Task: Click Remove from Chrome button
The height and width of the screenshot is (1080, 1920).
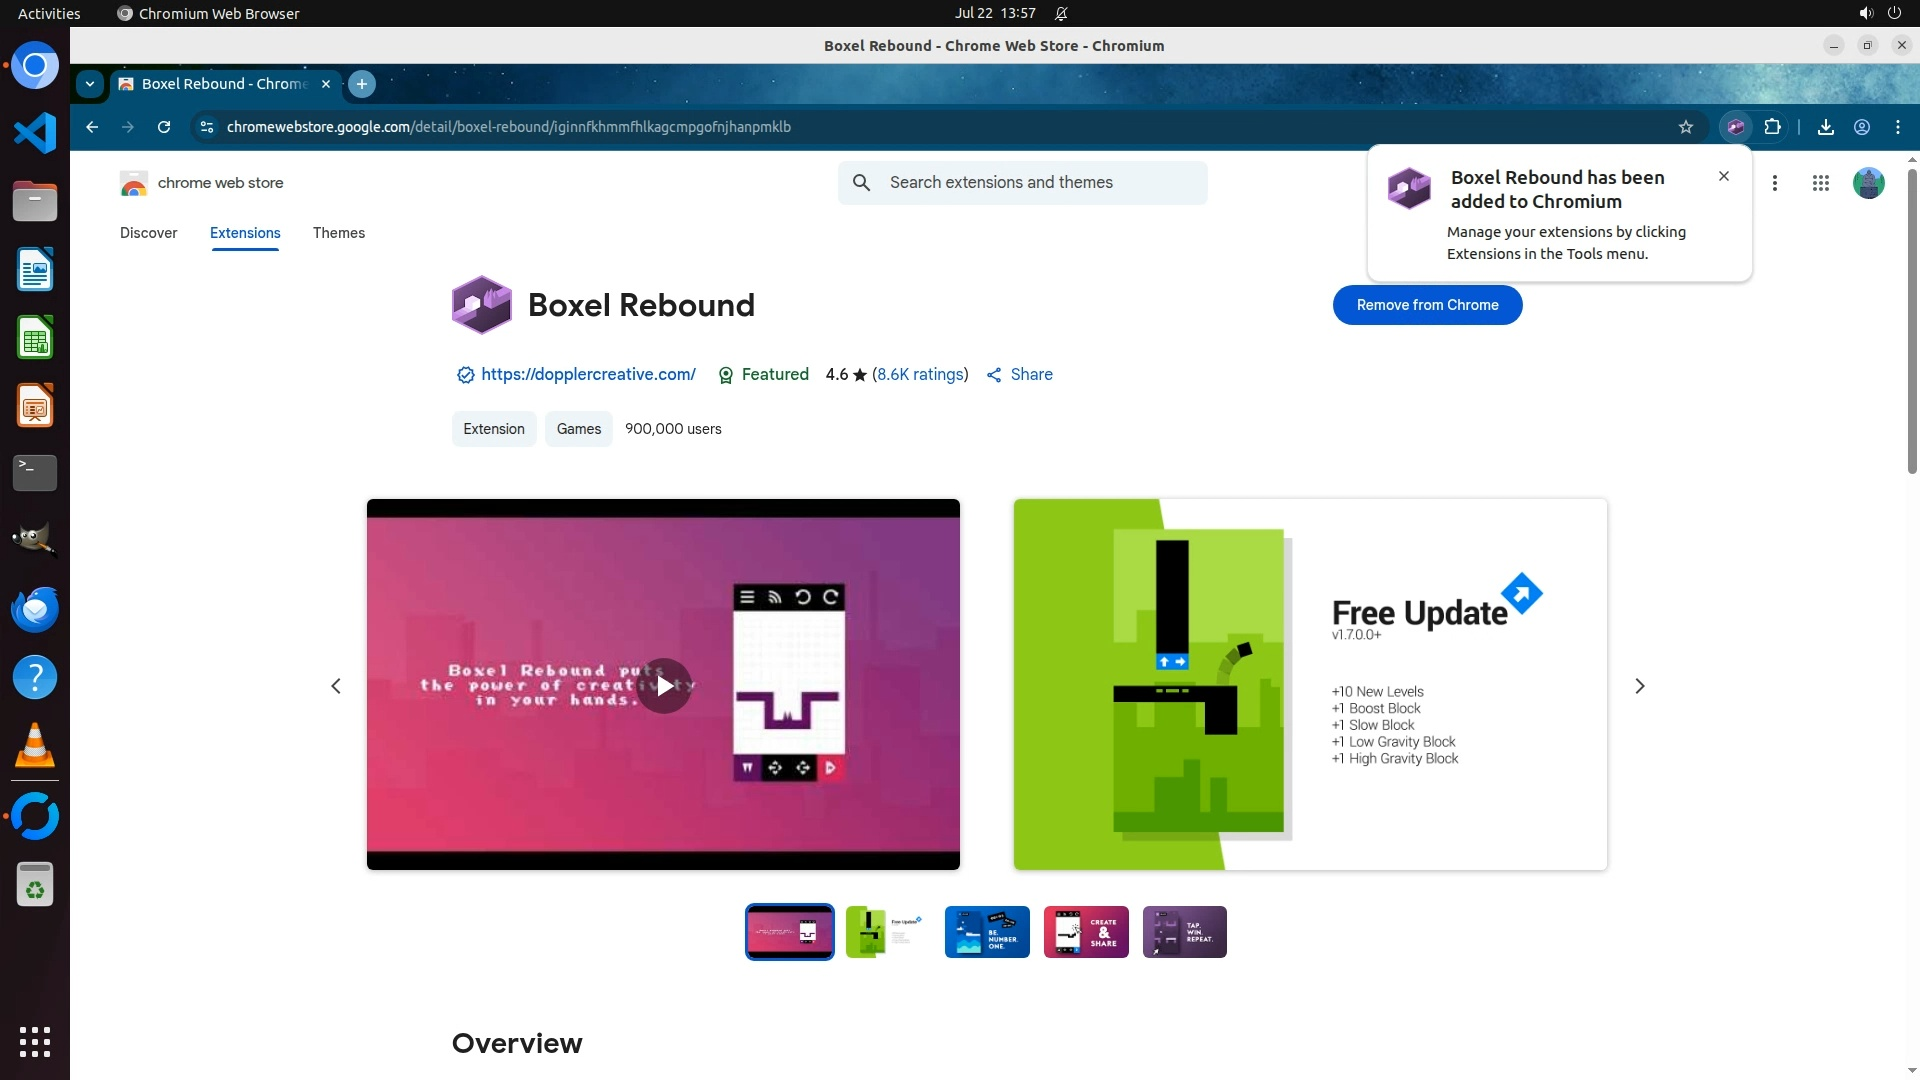Action: point(1427,305)
